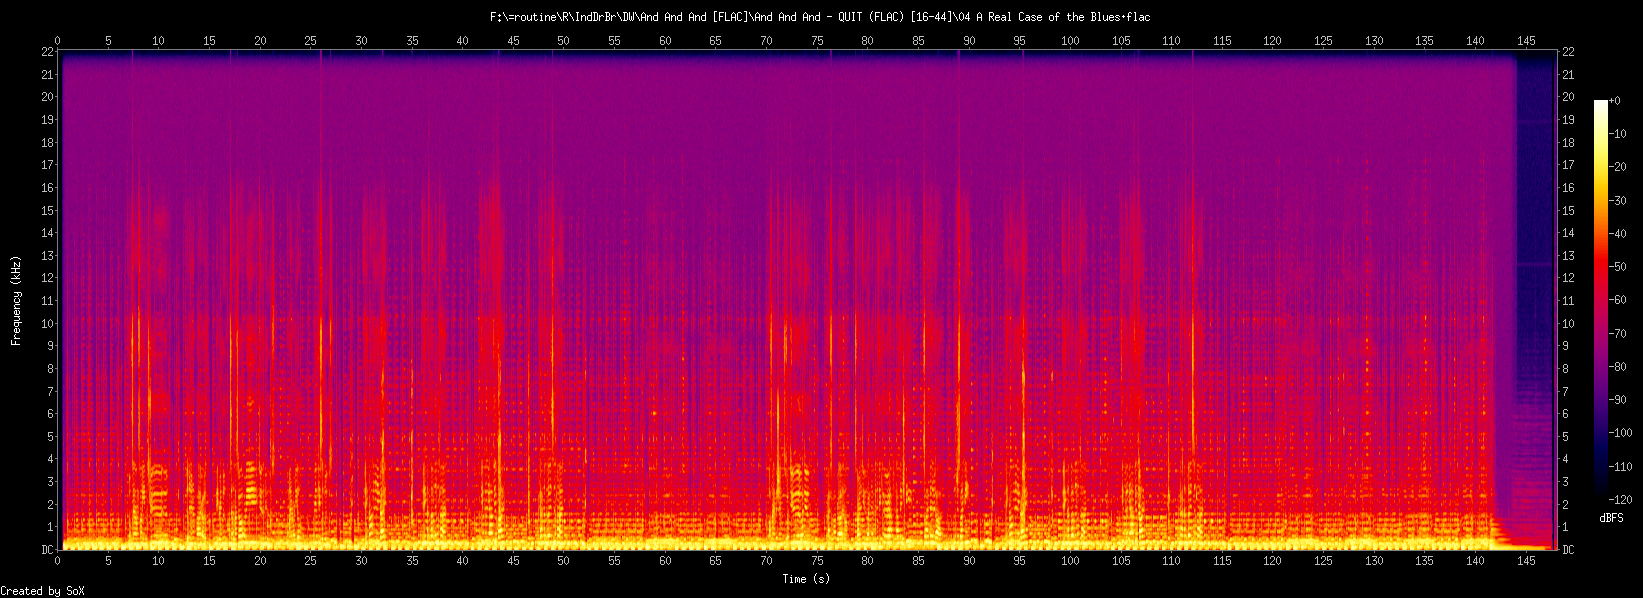Click the '10' tick on left frequency axis
Viewport: 1643px width, 598px height.
pyautogui.click(x=48, y=324)
